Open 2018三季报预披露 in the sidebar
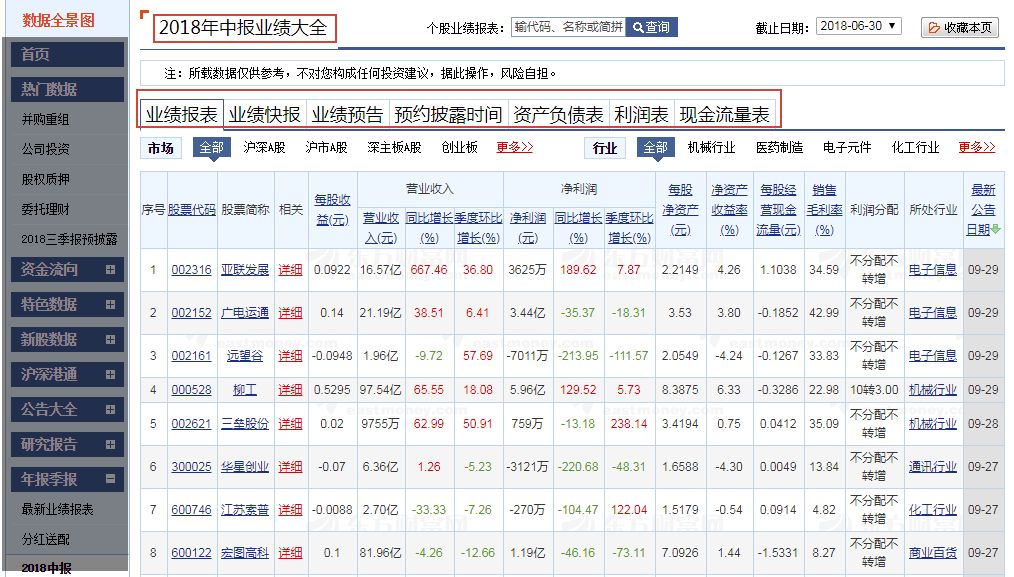The image size is (1014, 577). click(69, 239)
